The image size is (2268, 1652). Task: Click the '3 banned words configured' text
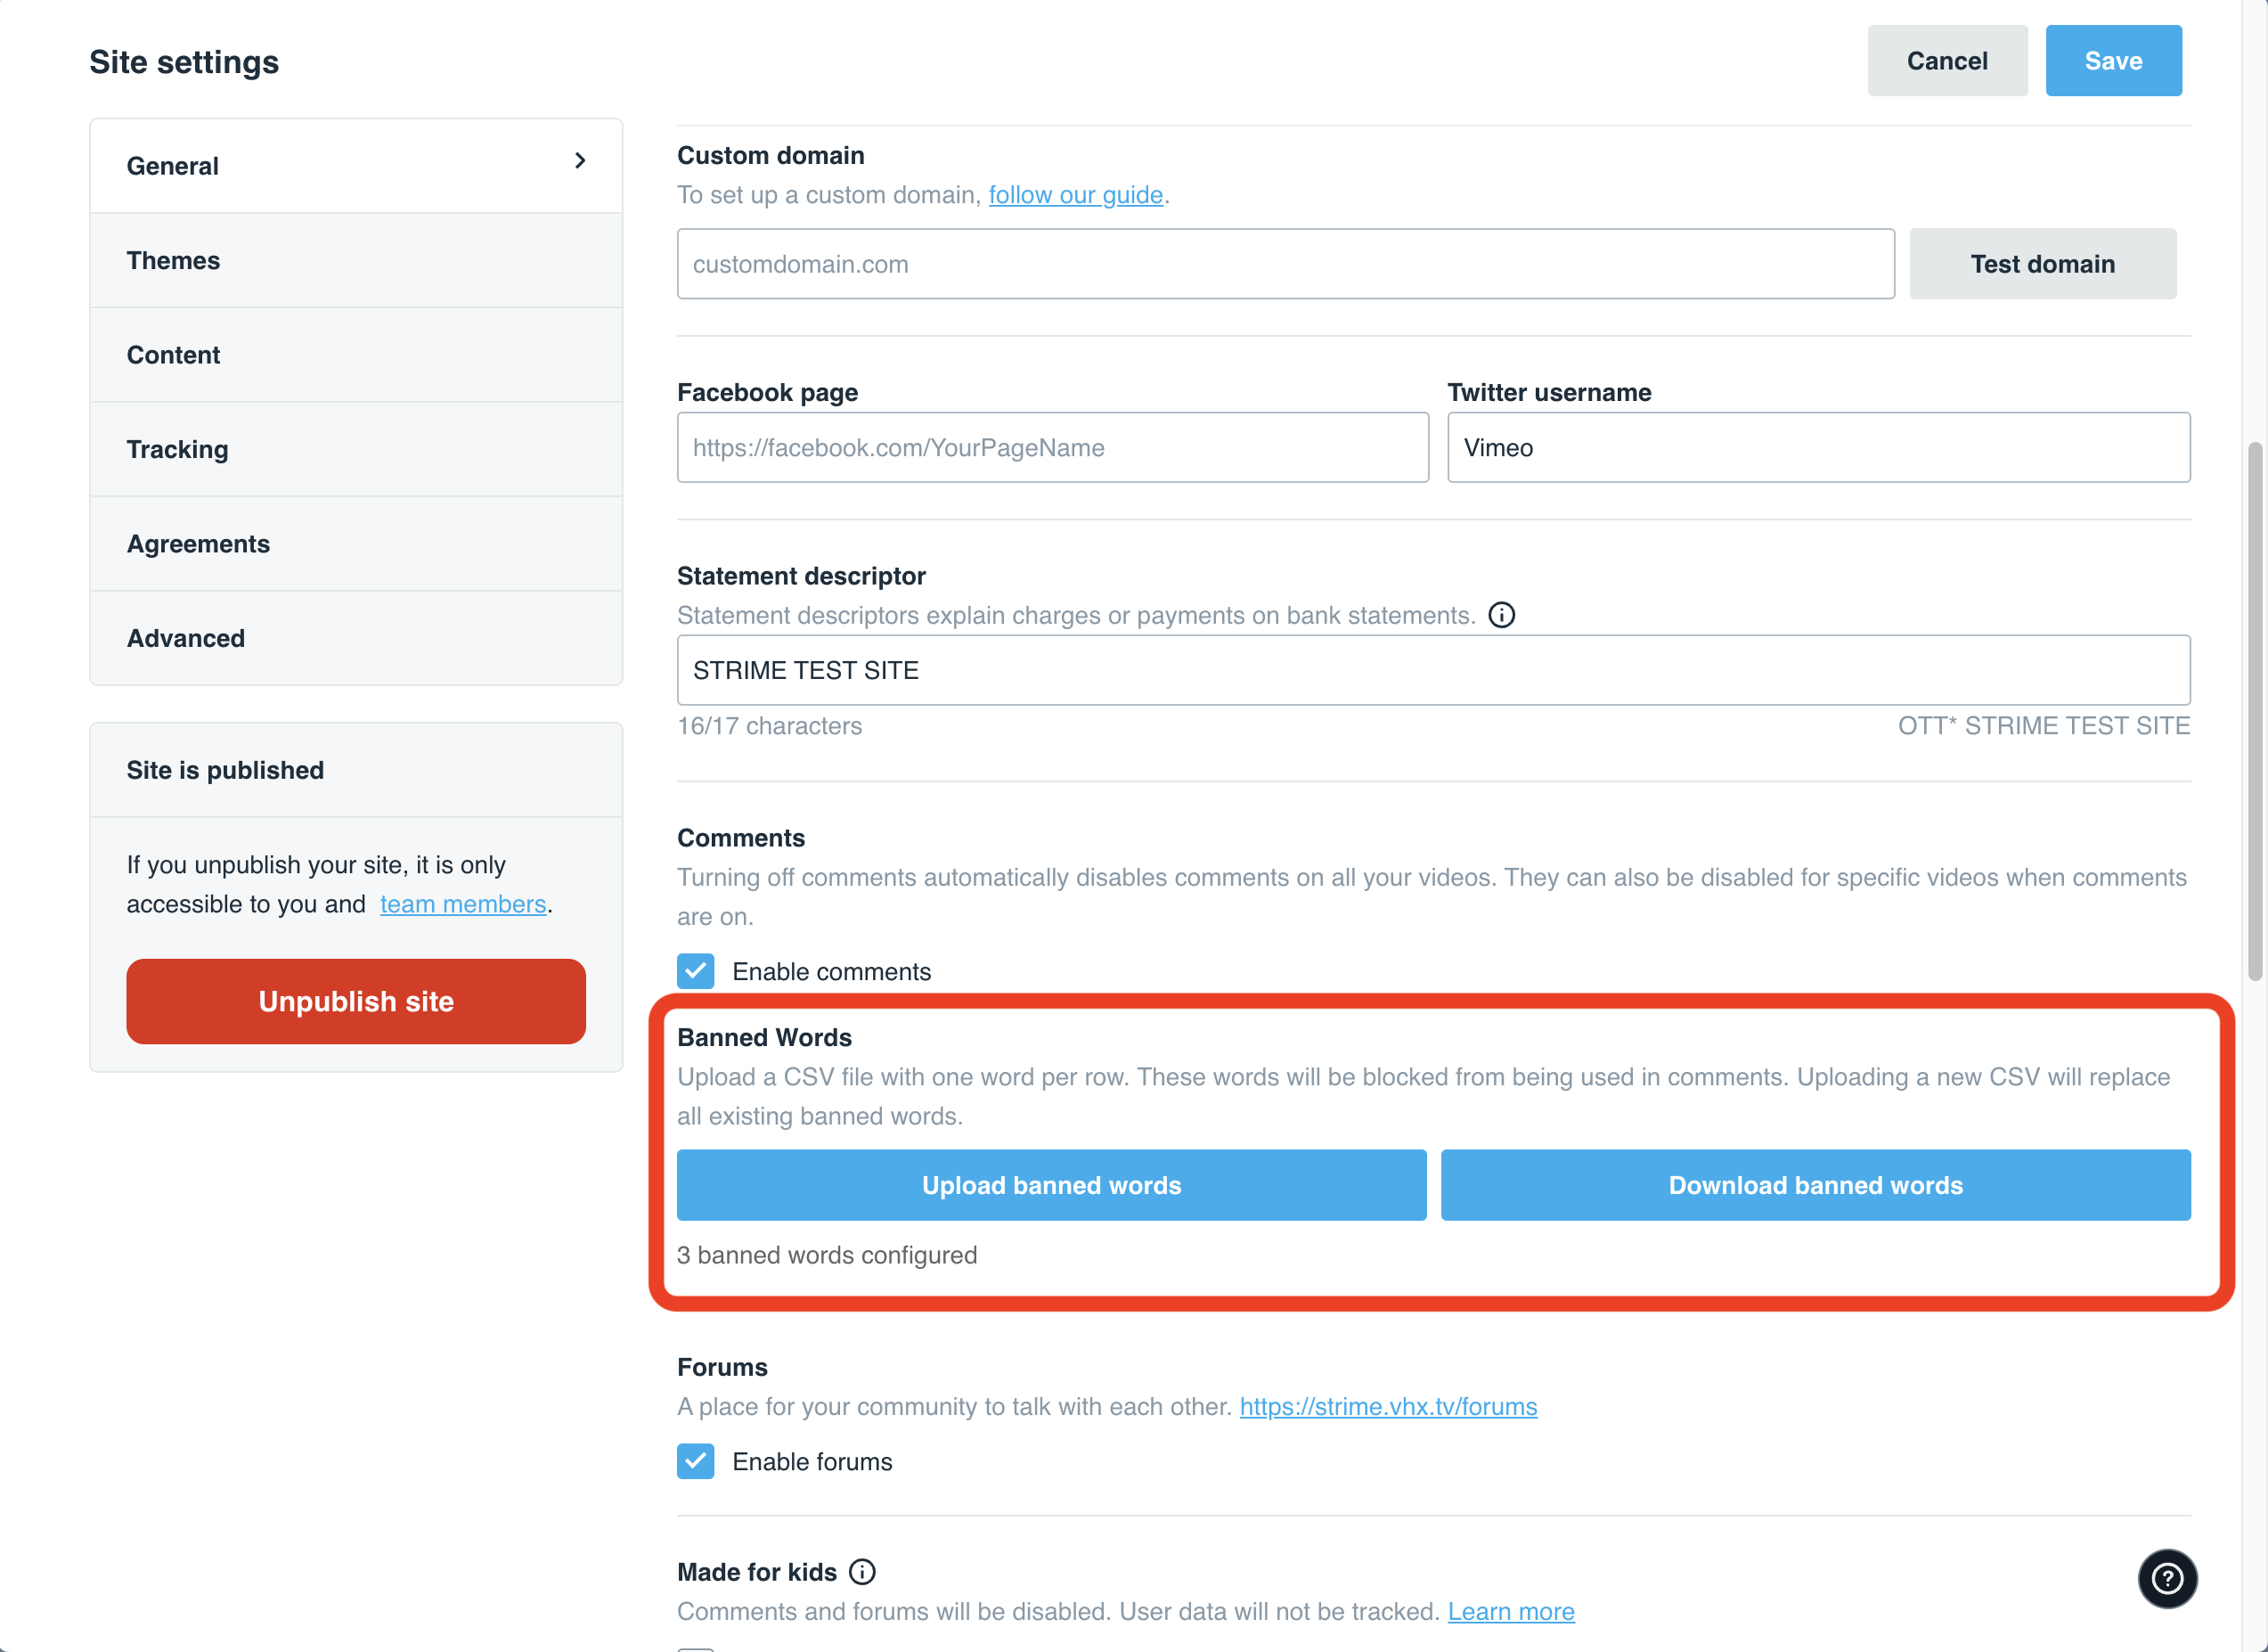coord(827,1255)
